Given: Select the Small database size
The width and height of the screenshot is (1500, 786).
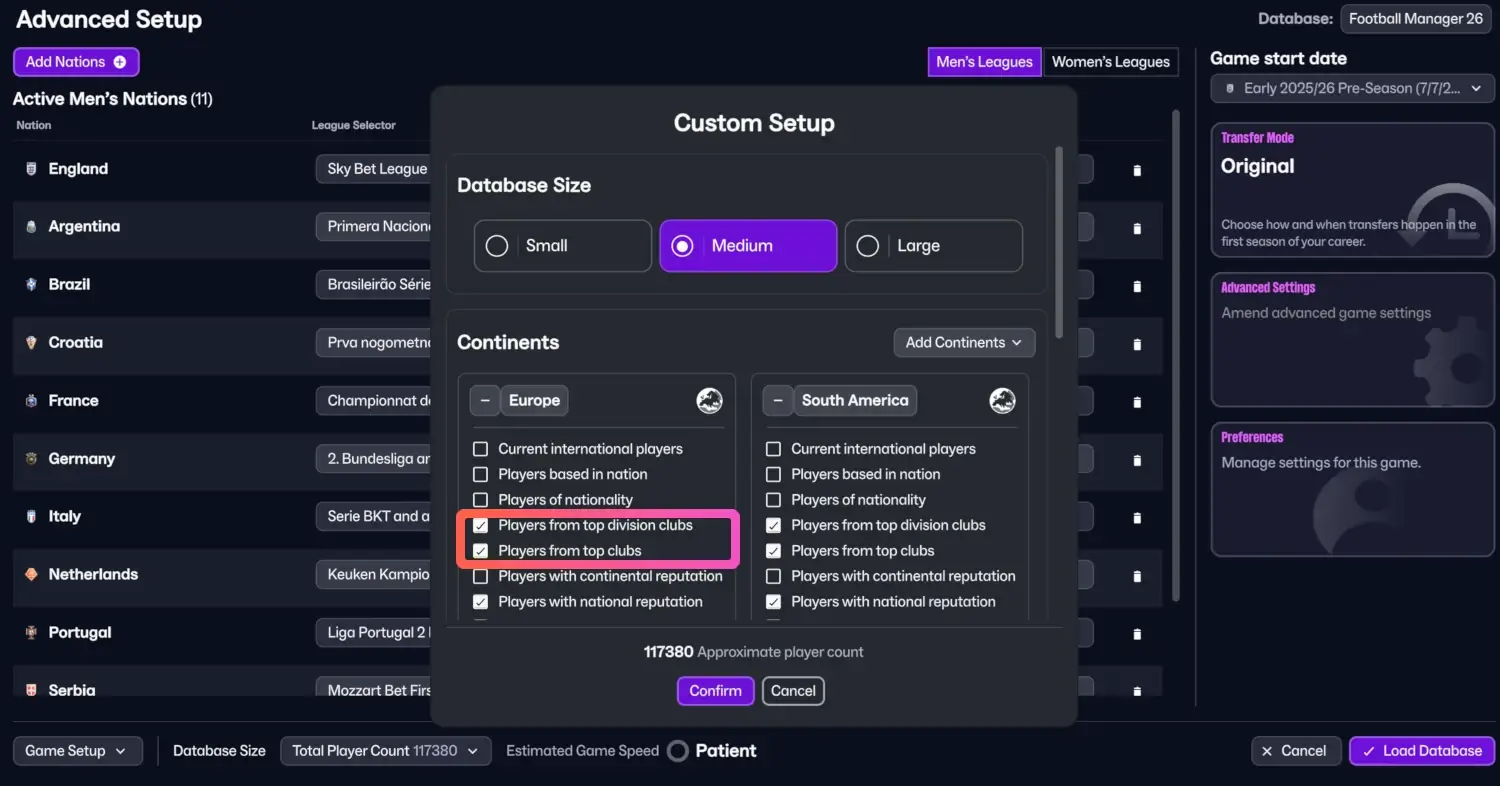Looking at the screenshot, I should click(563, 246).
